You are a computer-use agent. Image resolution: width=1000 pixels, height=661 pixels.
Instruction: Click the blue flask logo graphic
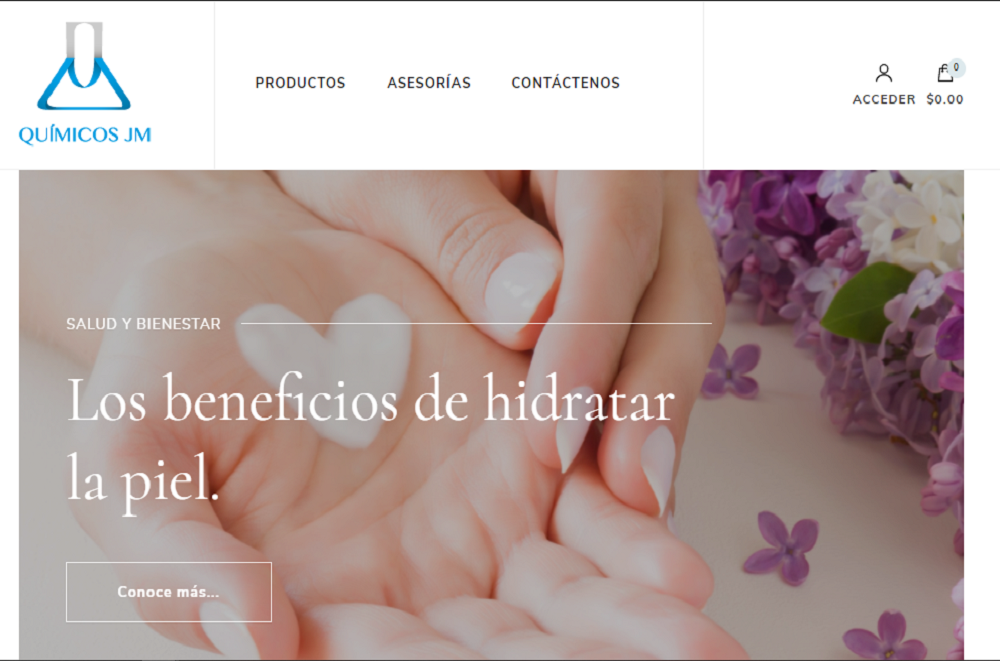84,66
